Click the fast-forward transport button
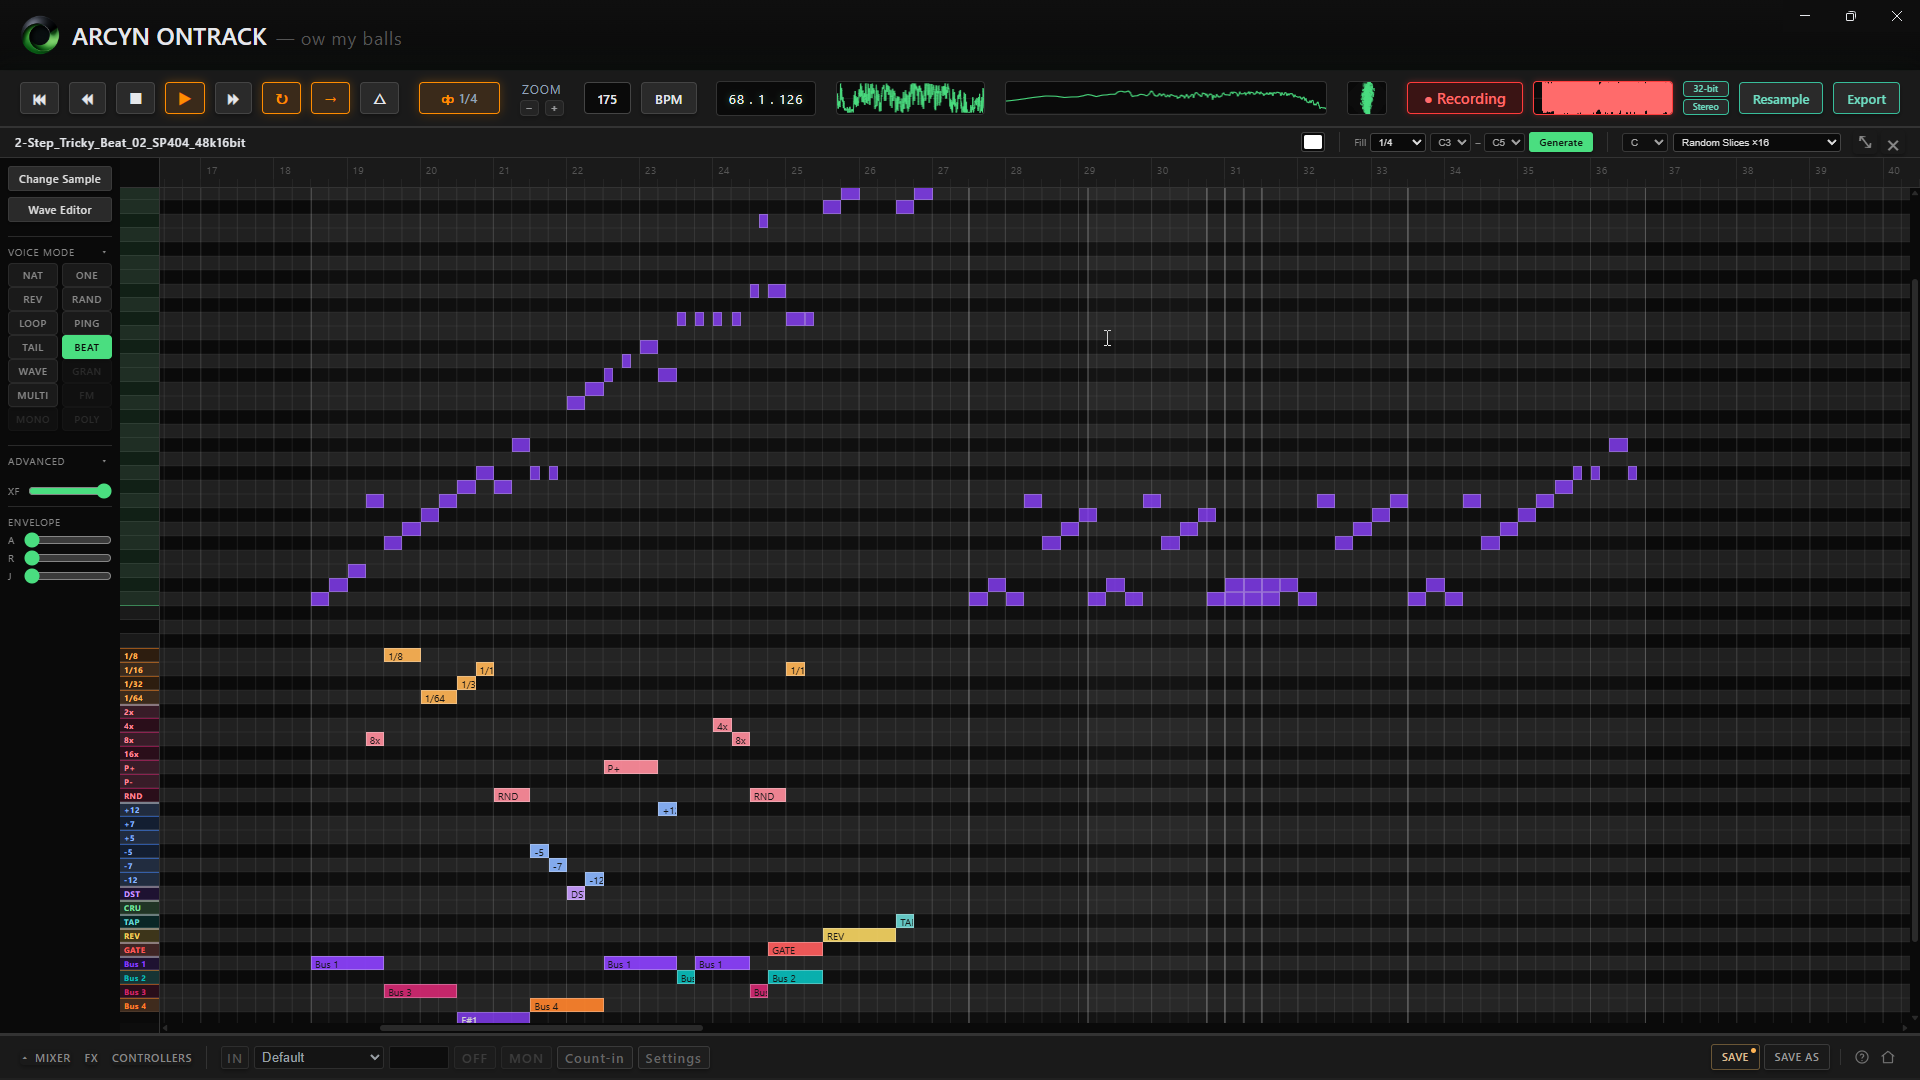The height and width of the screenshot is (1080, 1920). point(233,99)
